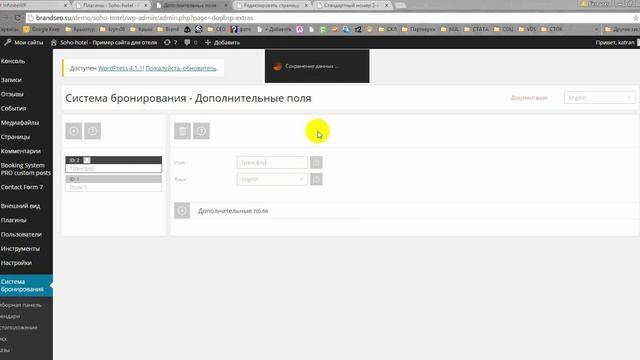Open the English language dropdown in form
Image resolution: width=640 pixels, height=360 pixels.
pos(272,179)
